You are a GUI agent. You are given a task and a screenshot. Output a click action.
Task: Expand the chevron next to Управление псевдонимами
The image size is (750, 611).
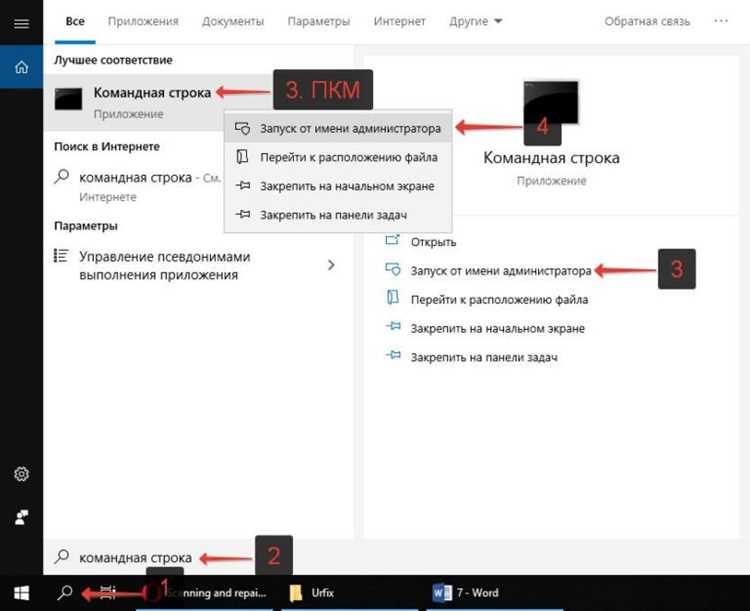[x=331, y=265]
